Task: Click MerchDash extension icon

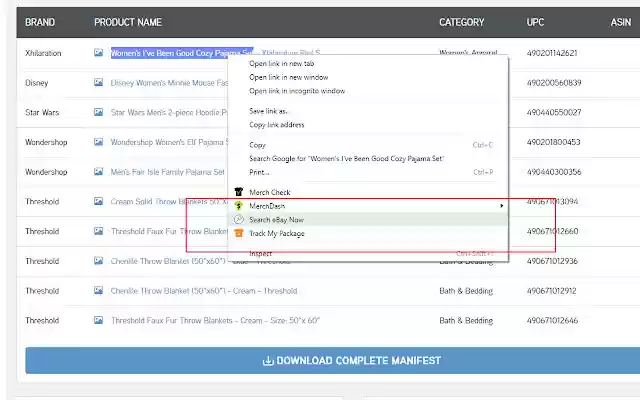Action: [239, 206]
